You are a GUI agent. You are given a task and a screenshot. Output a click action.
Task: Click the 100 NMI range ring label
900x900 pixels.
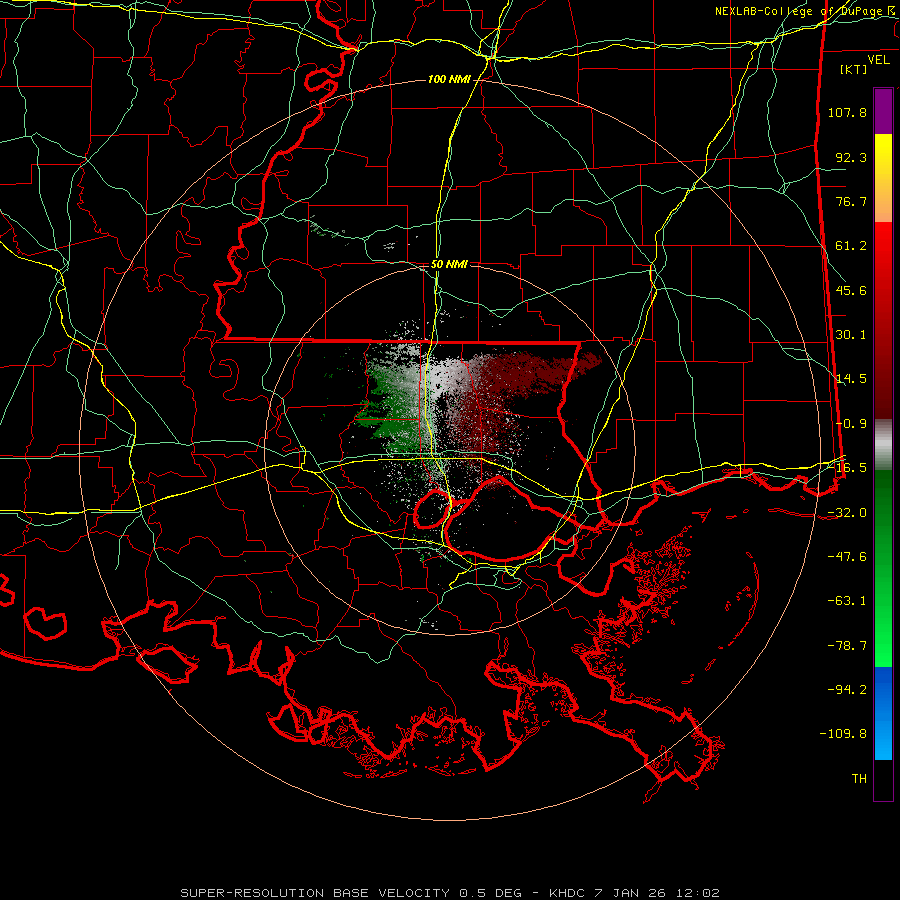[x=449, y=79]
